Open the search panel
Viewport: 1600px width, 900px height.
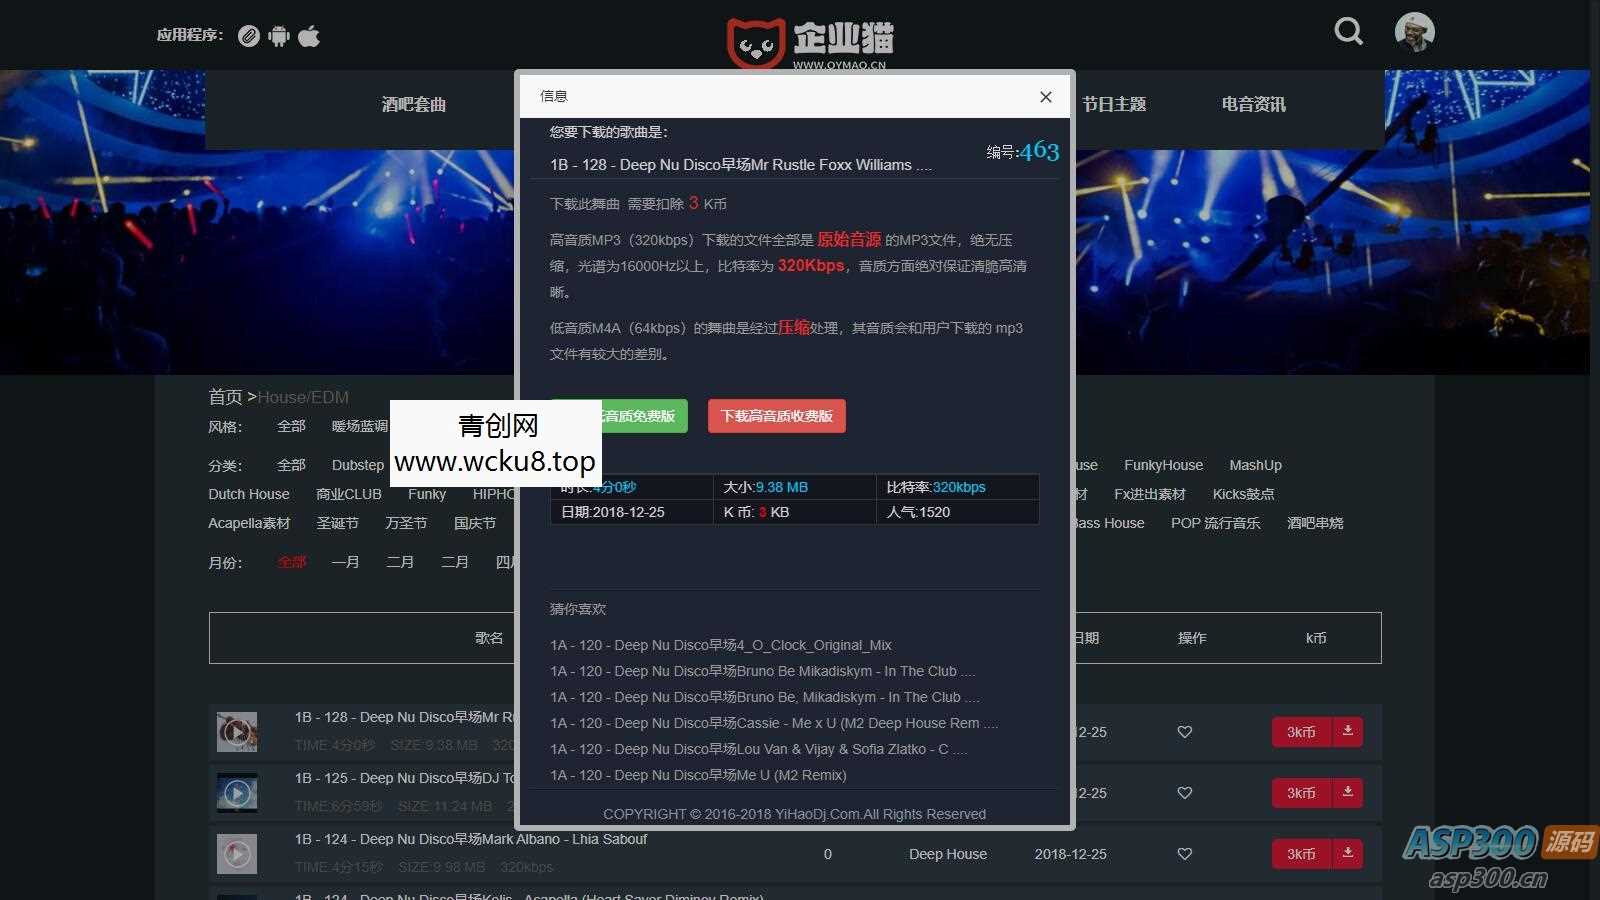(x=1348, y=31)
